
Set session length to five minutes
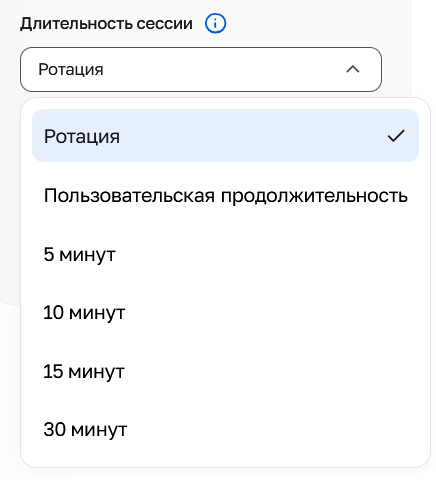pyautogui.click(x=225, y=254)
